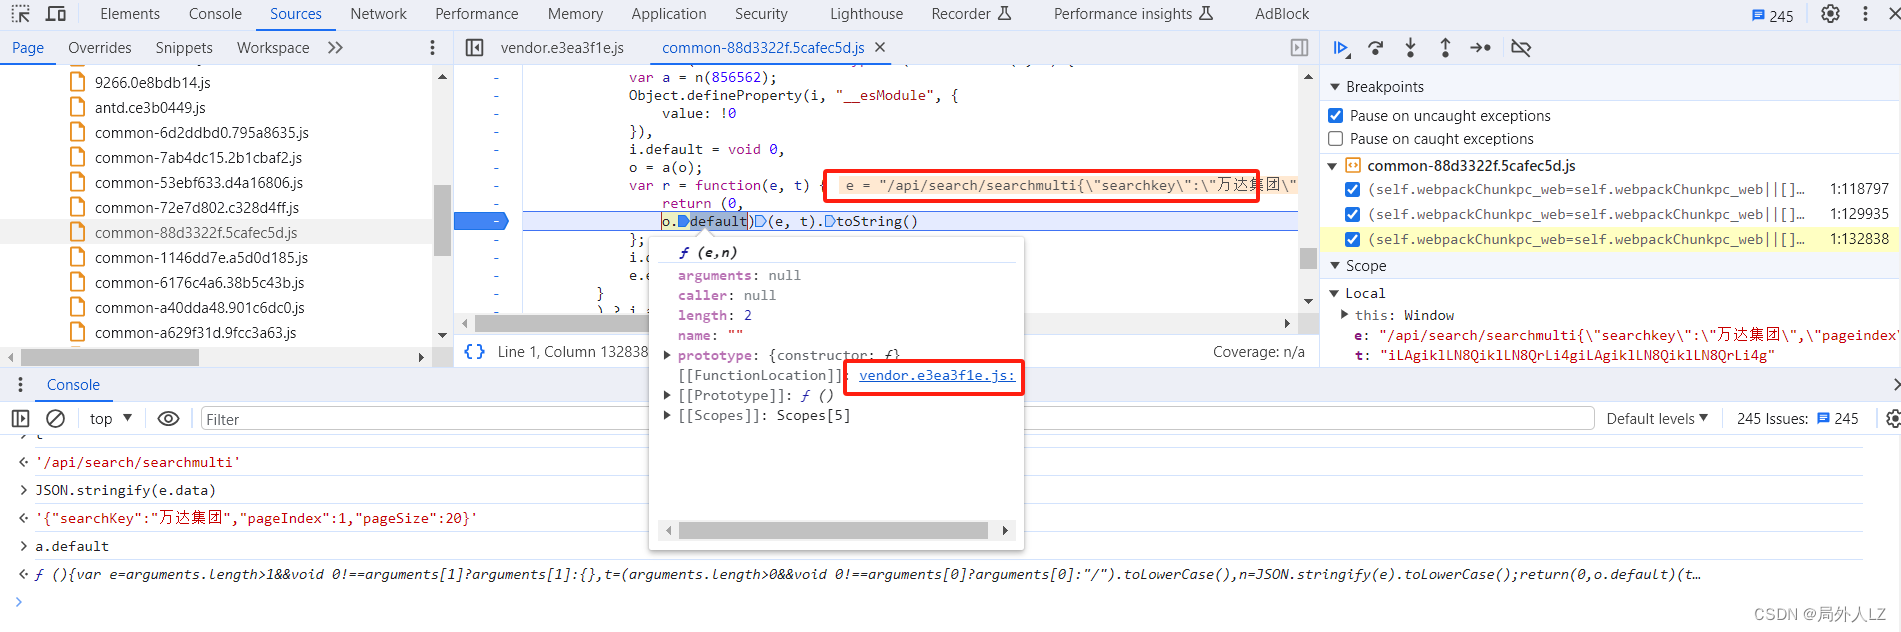Expand this: Window object
The height and width of the screenshot is (632, 1901).
coord(1344,315)
